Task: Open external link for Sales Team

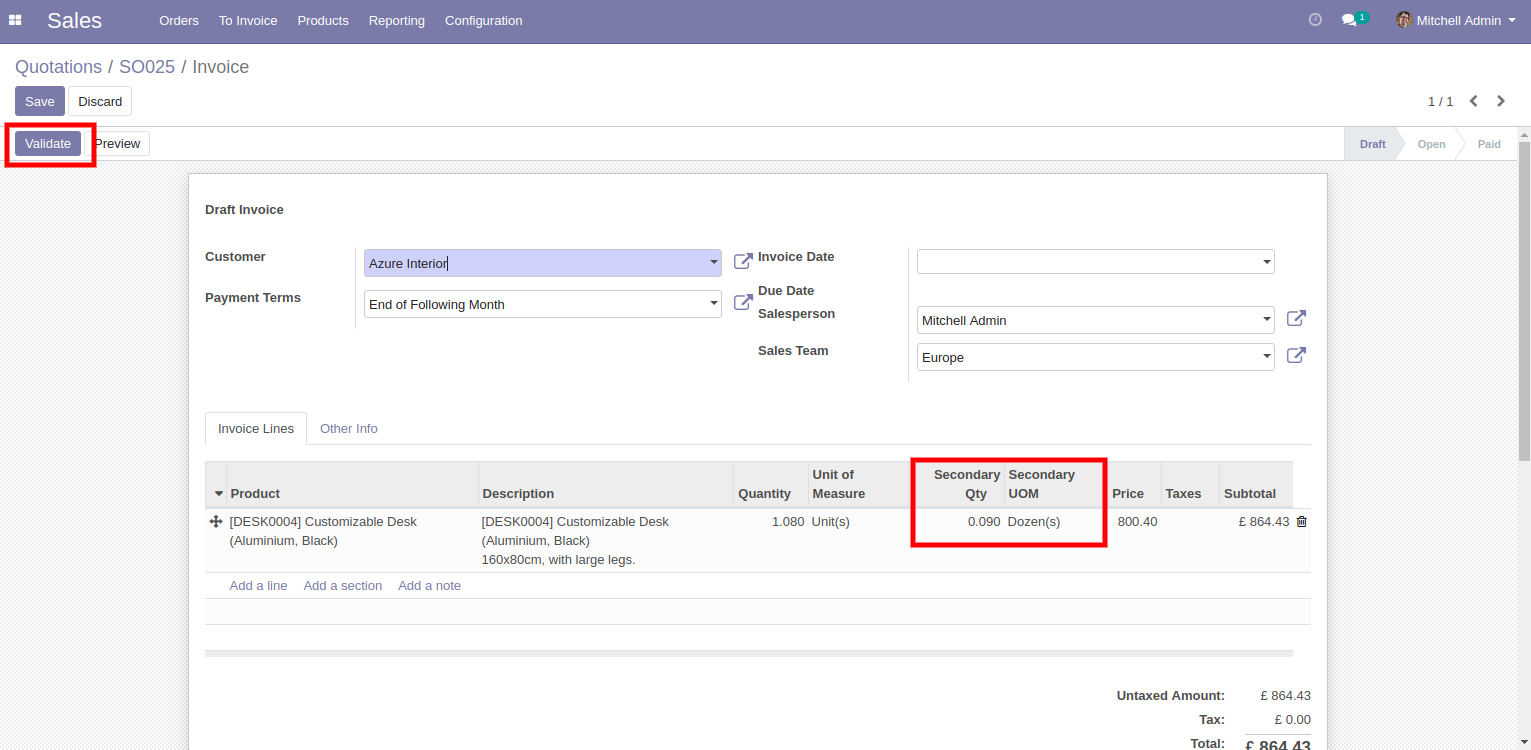Action: coord(1296,356)
